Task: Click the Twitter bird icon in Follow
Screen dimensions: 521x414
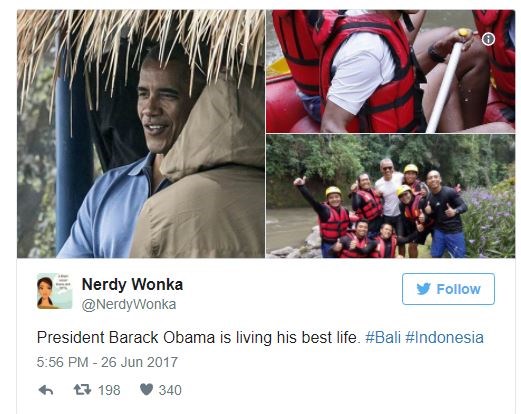Action: (423, 289)
